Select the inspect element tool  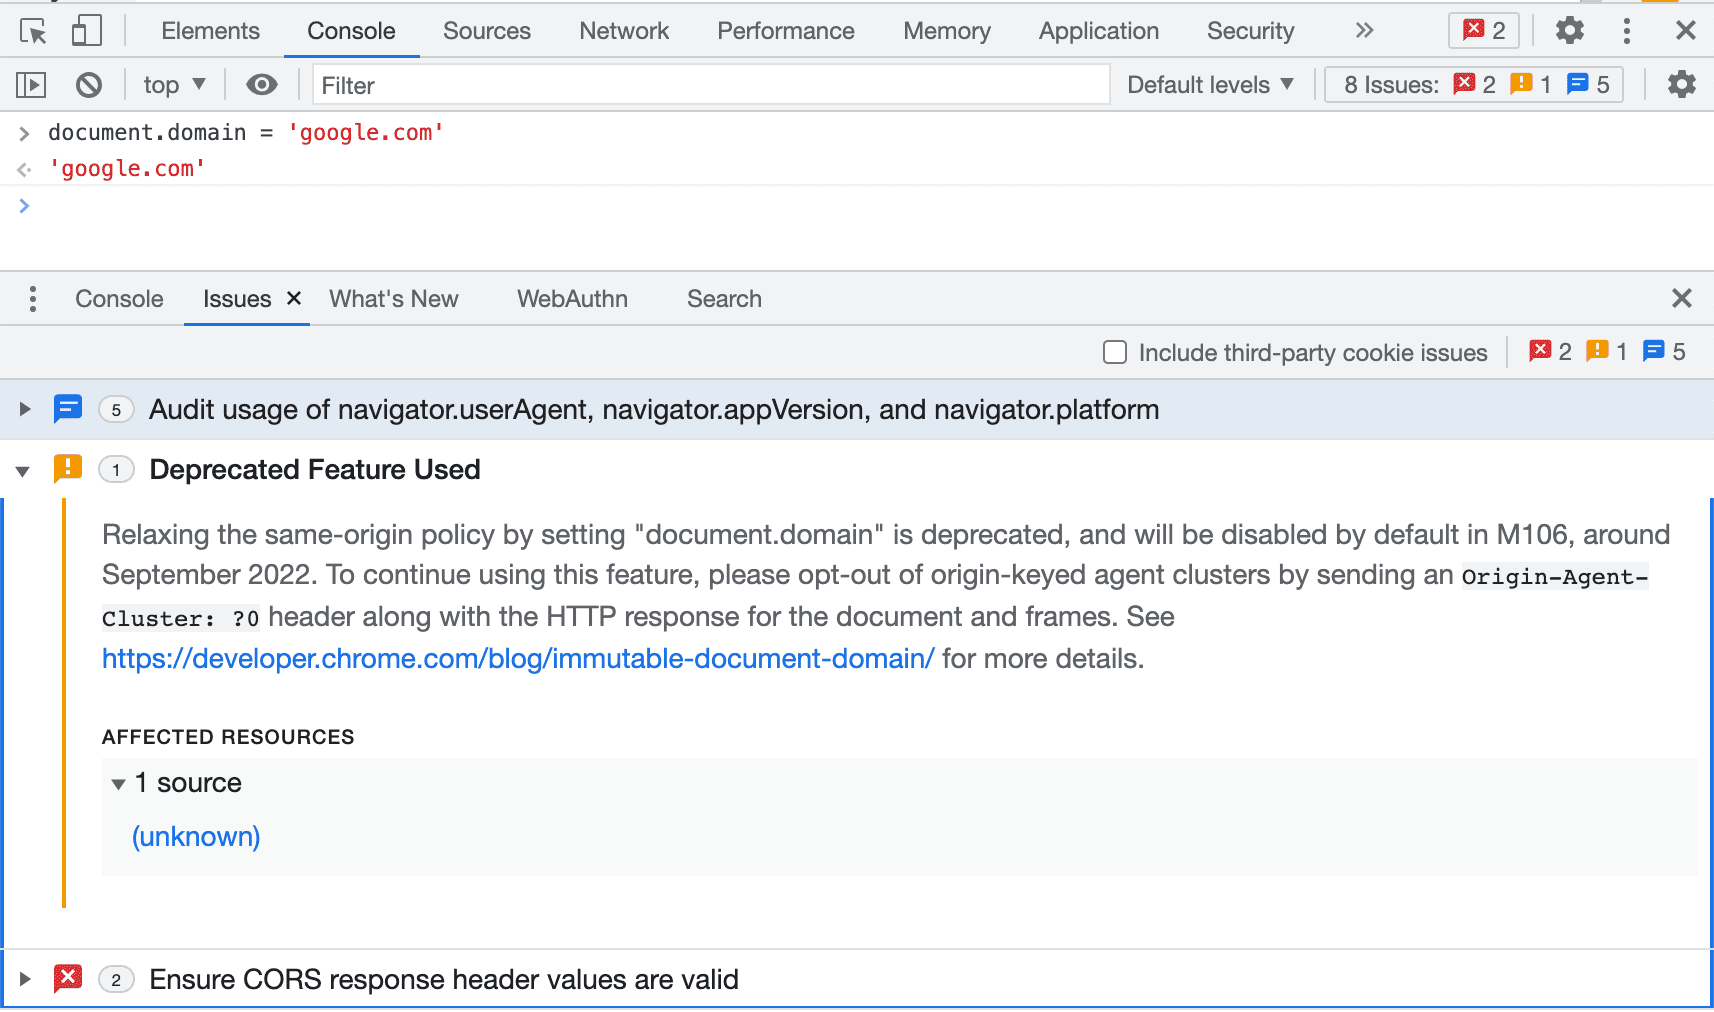tap(33, 31)
